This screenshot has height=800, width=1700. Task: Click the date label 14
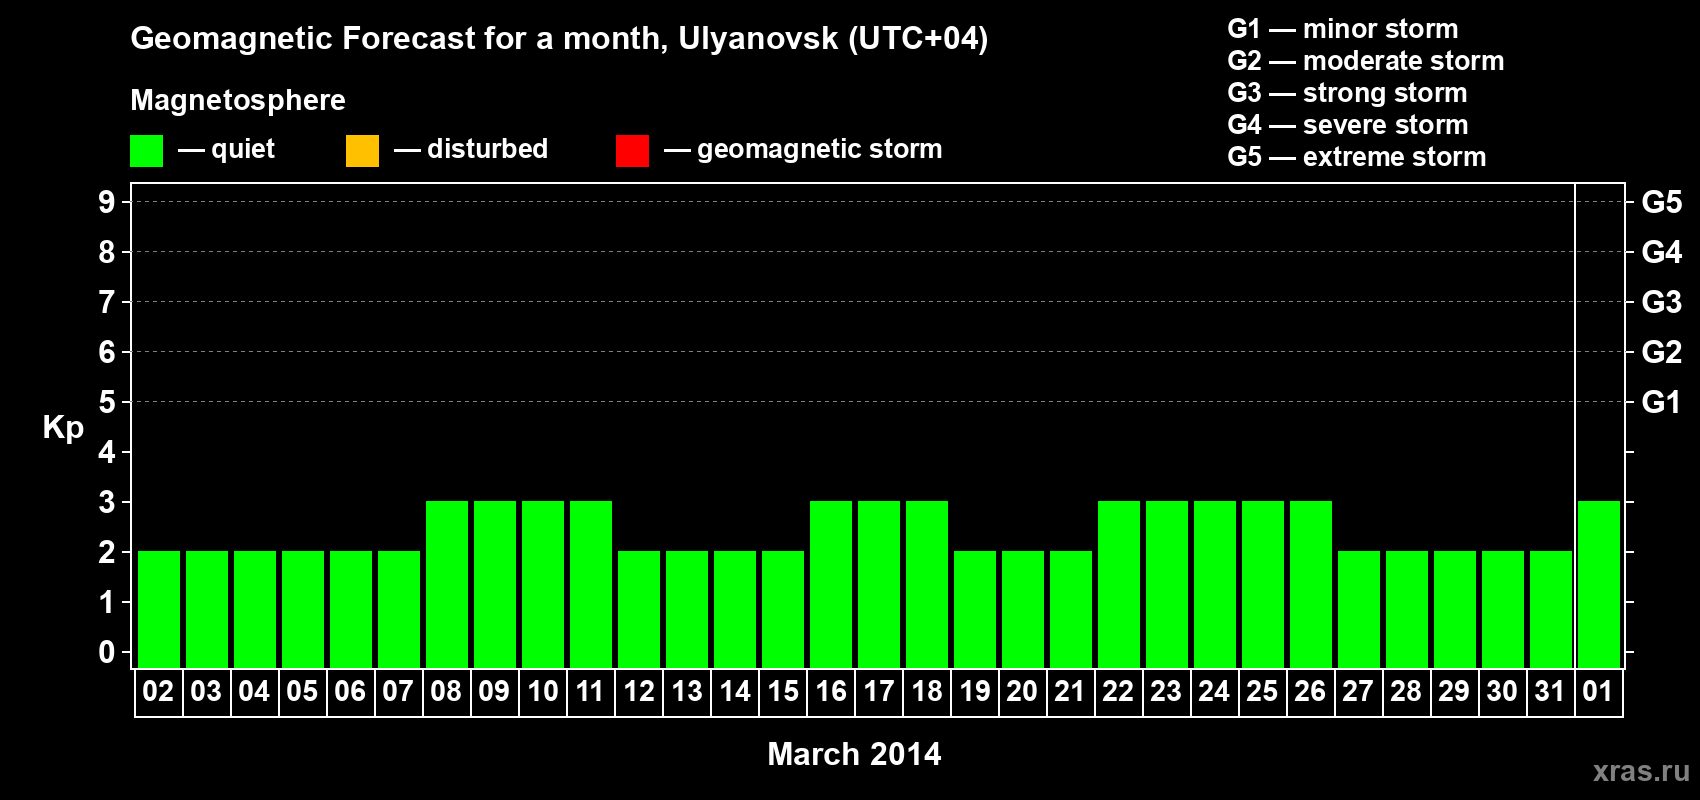pos(734,692)
